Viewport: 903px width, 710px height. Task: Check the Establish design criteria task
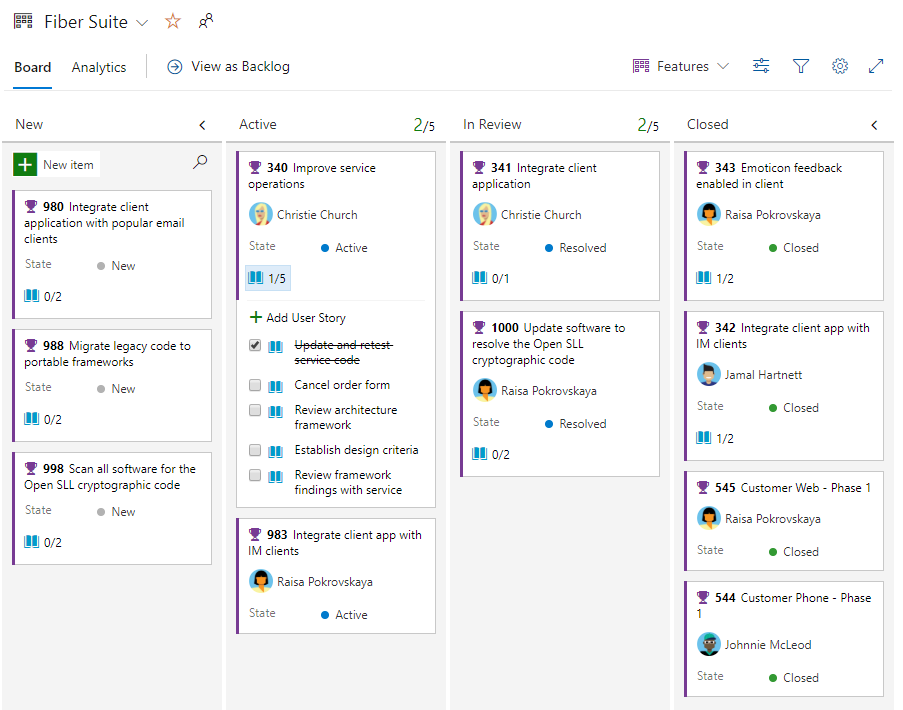254,450
